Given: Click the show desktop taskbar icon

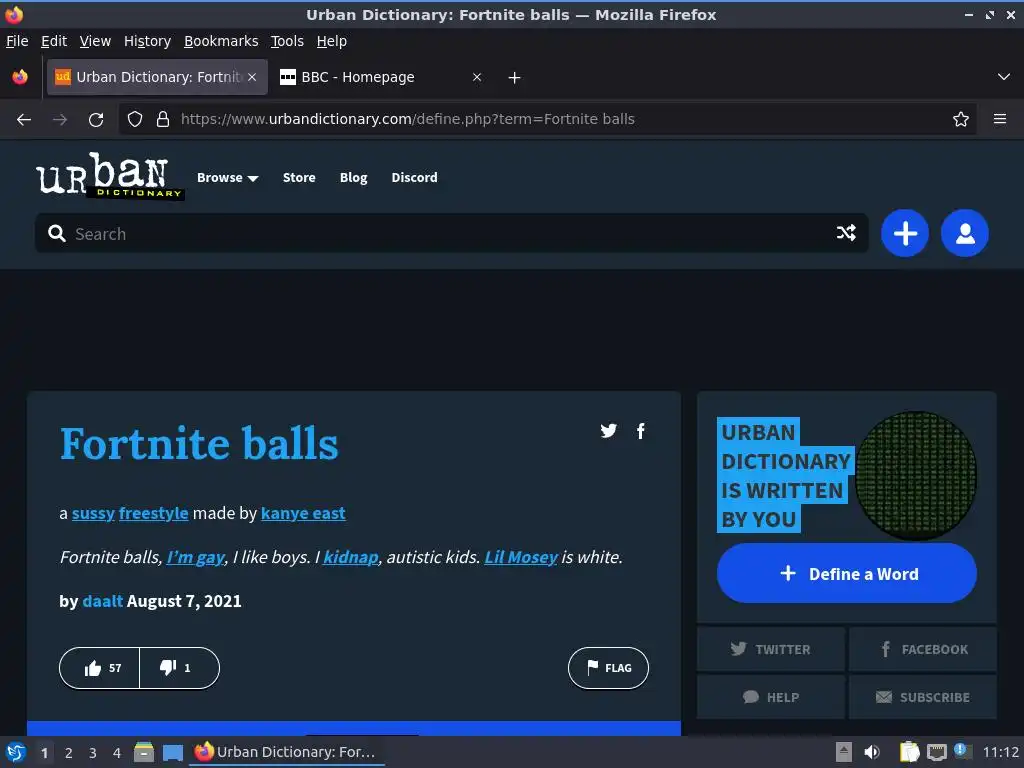Looking at the screenshot, I should pyautogui.click(x=172, y=752).
